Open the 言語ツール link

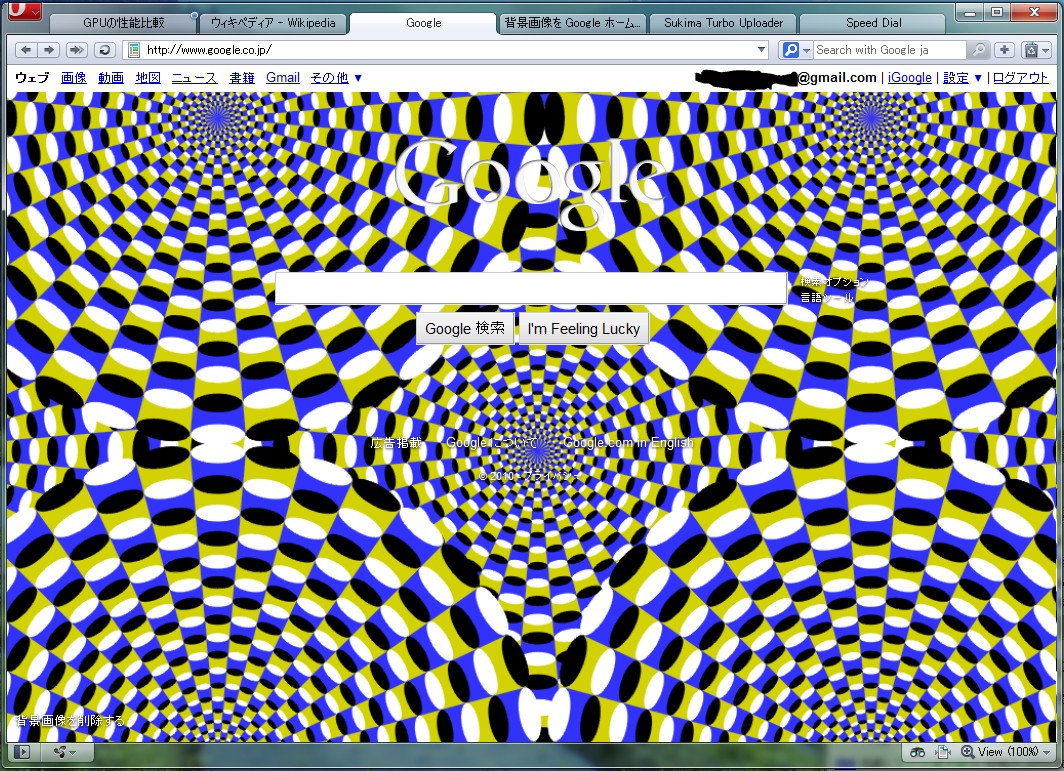tap(826, 297)
